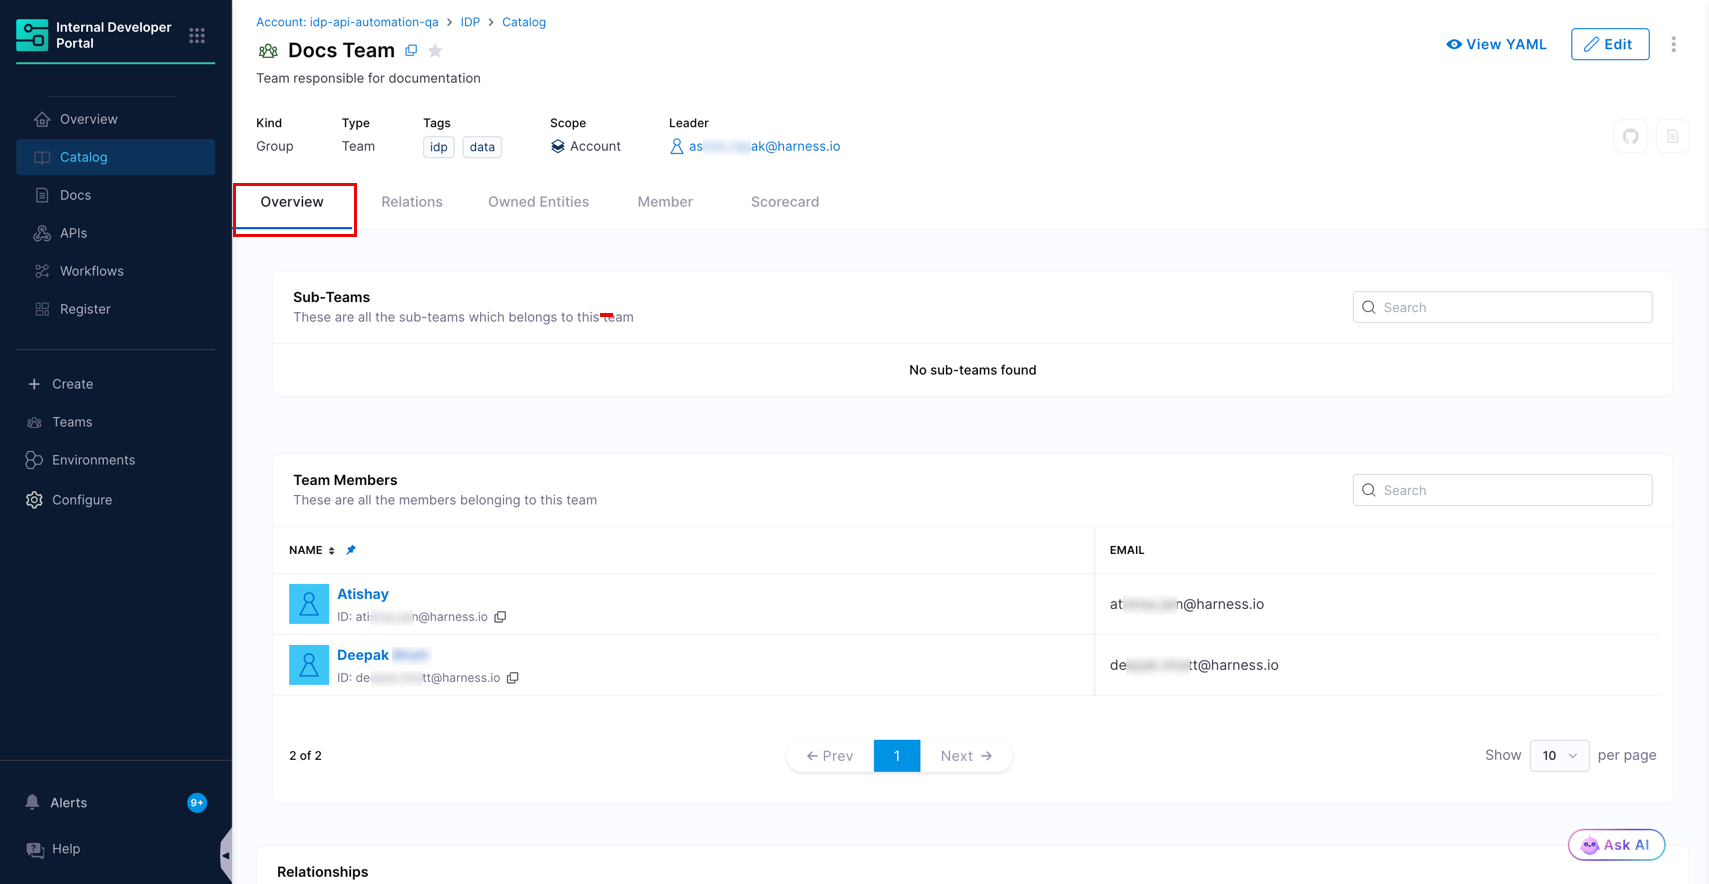
Task: Collapse the sidebar with the arrow handle
Action: click(225, 856)
